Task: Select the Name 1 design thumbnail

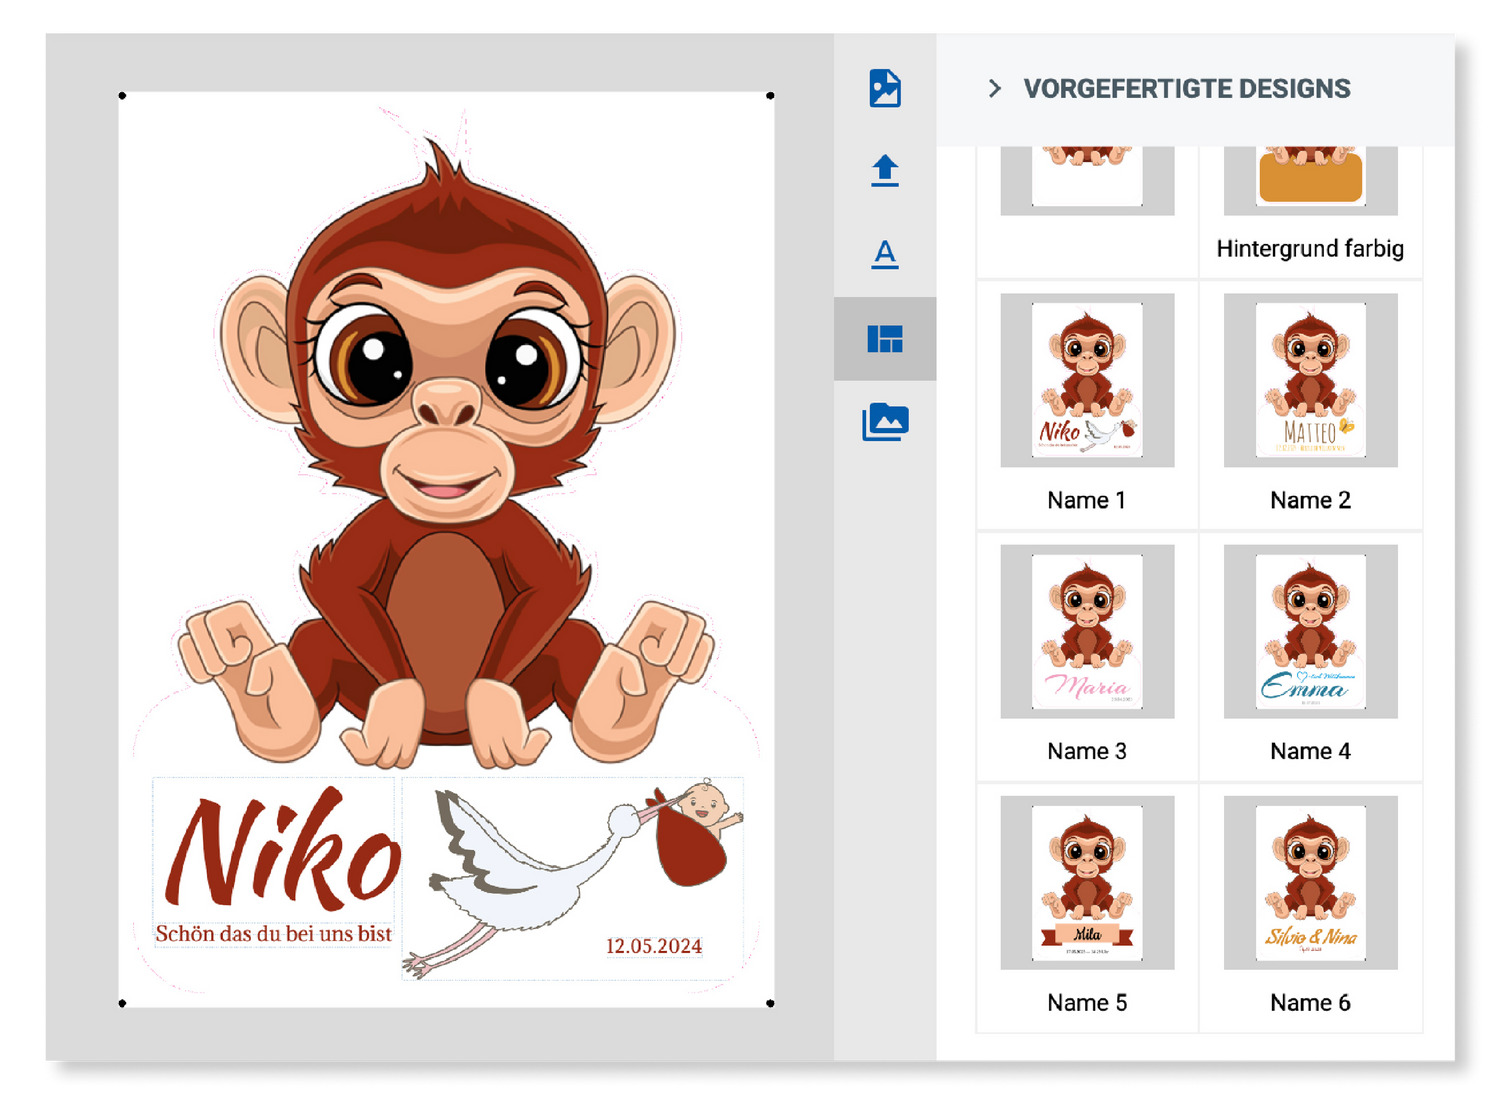Action: [1087, 381]
